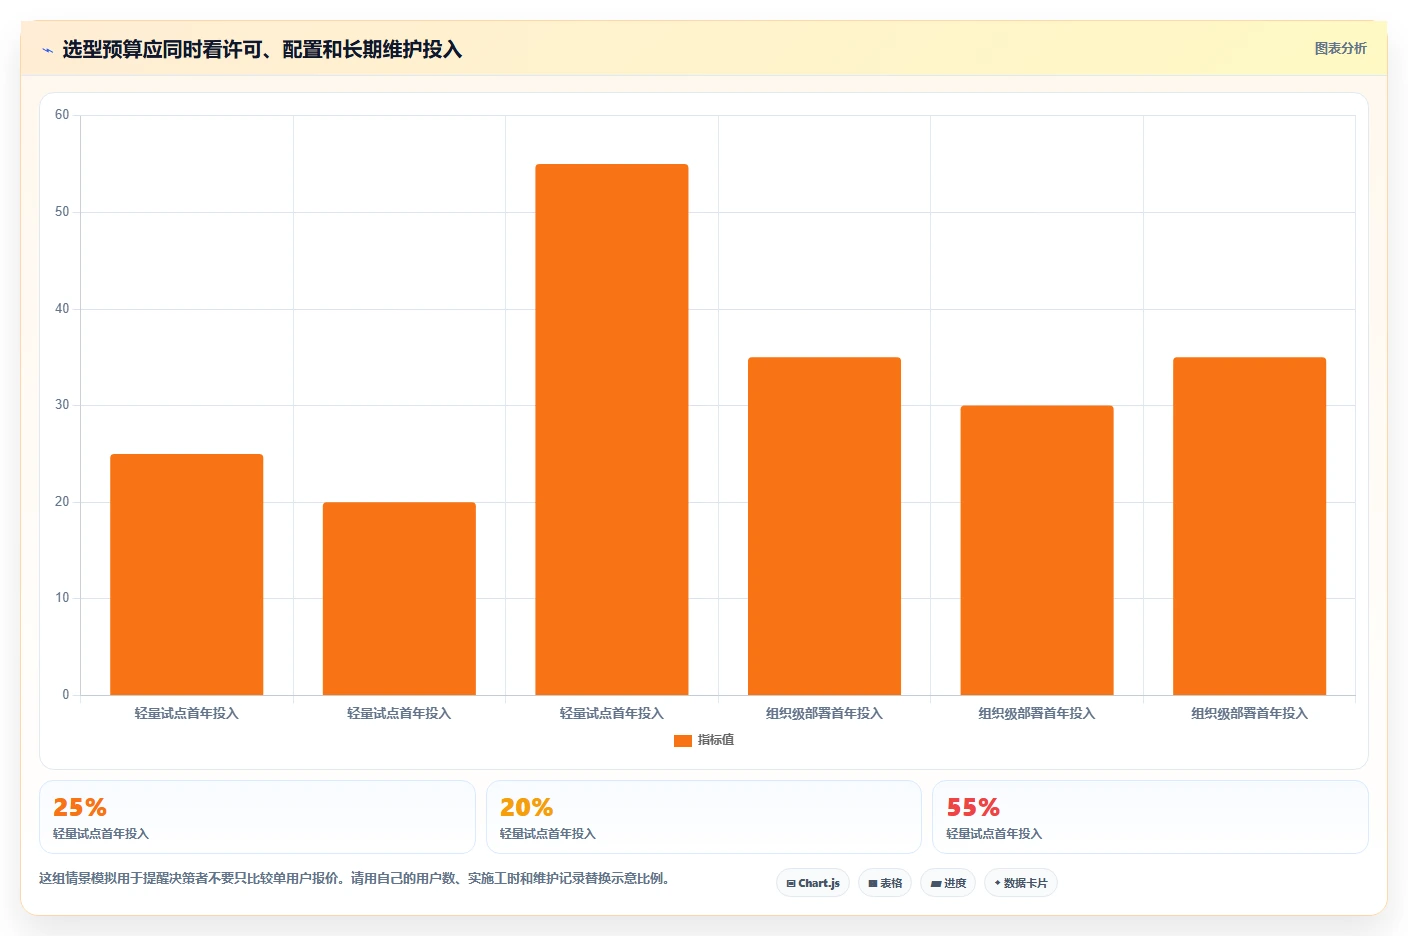The height and width of the screenshot is (936, 1408).
Task: Toggle the 指标值 legend label
Action: click(716, 740)
